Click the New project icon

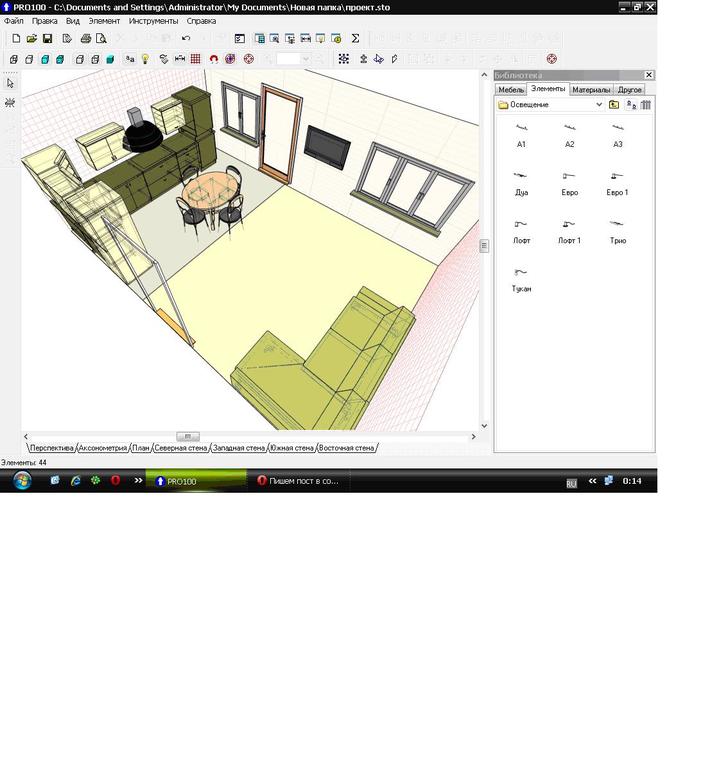16,38
